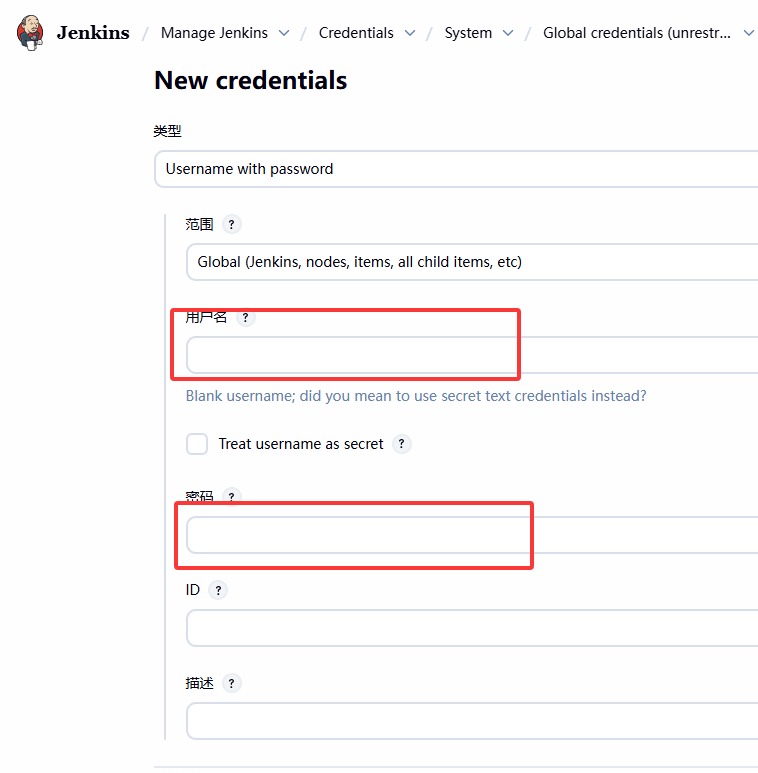Expand the 类型 credential type dropdown

click(x=456, y=169)
